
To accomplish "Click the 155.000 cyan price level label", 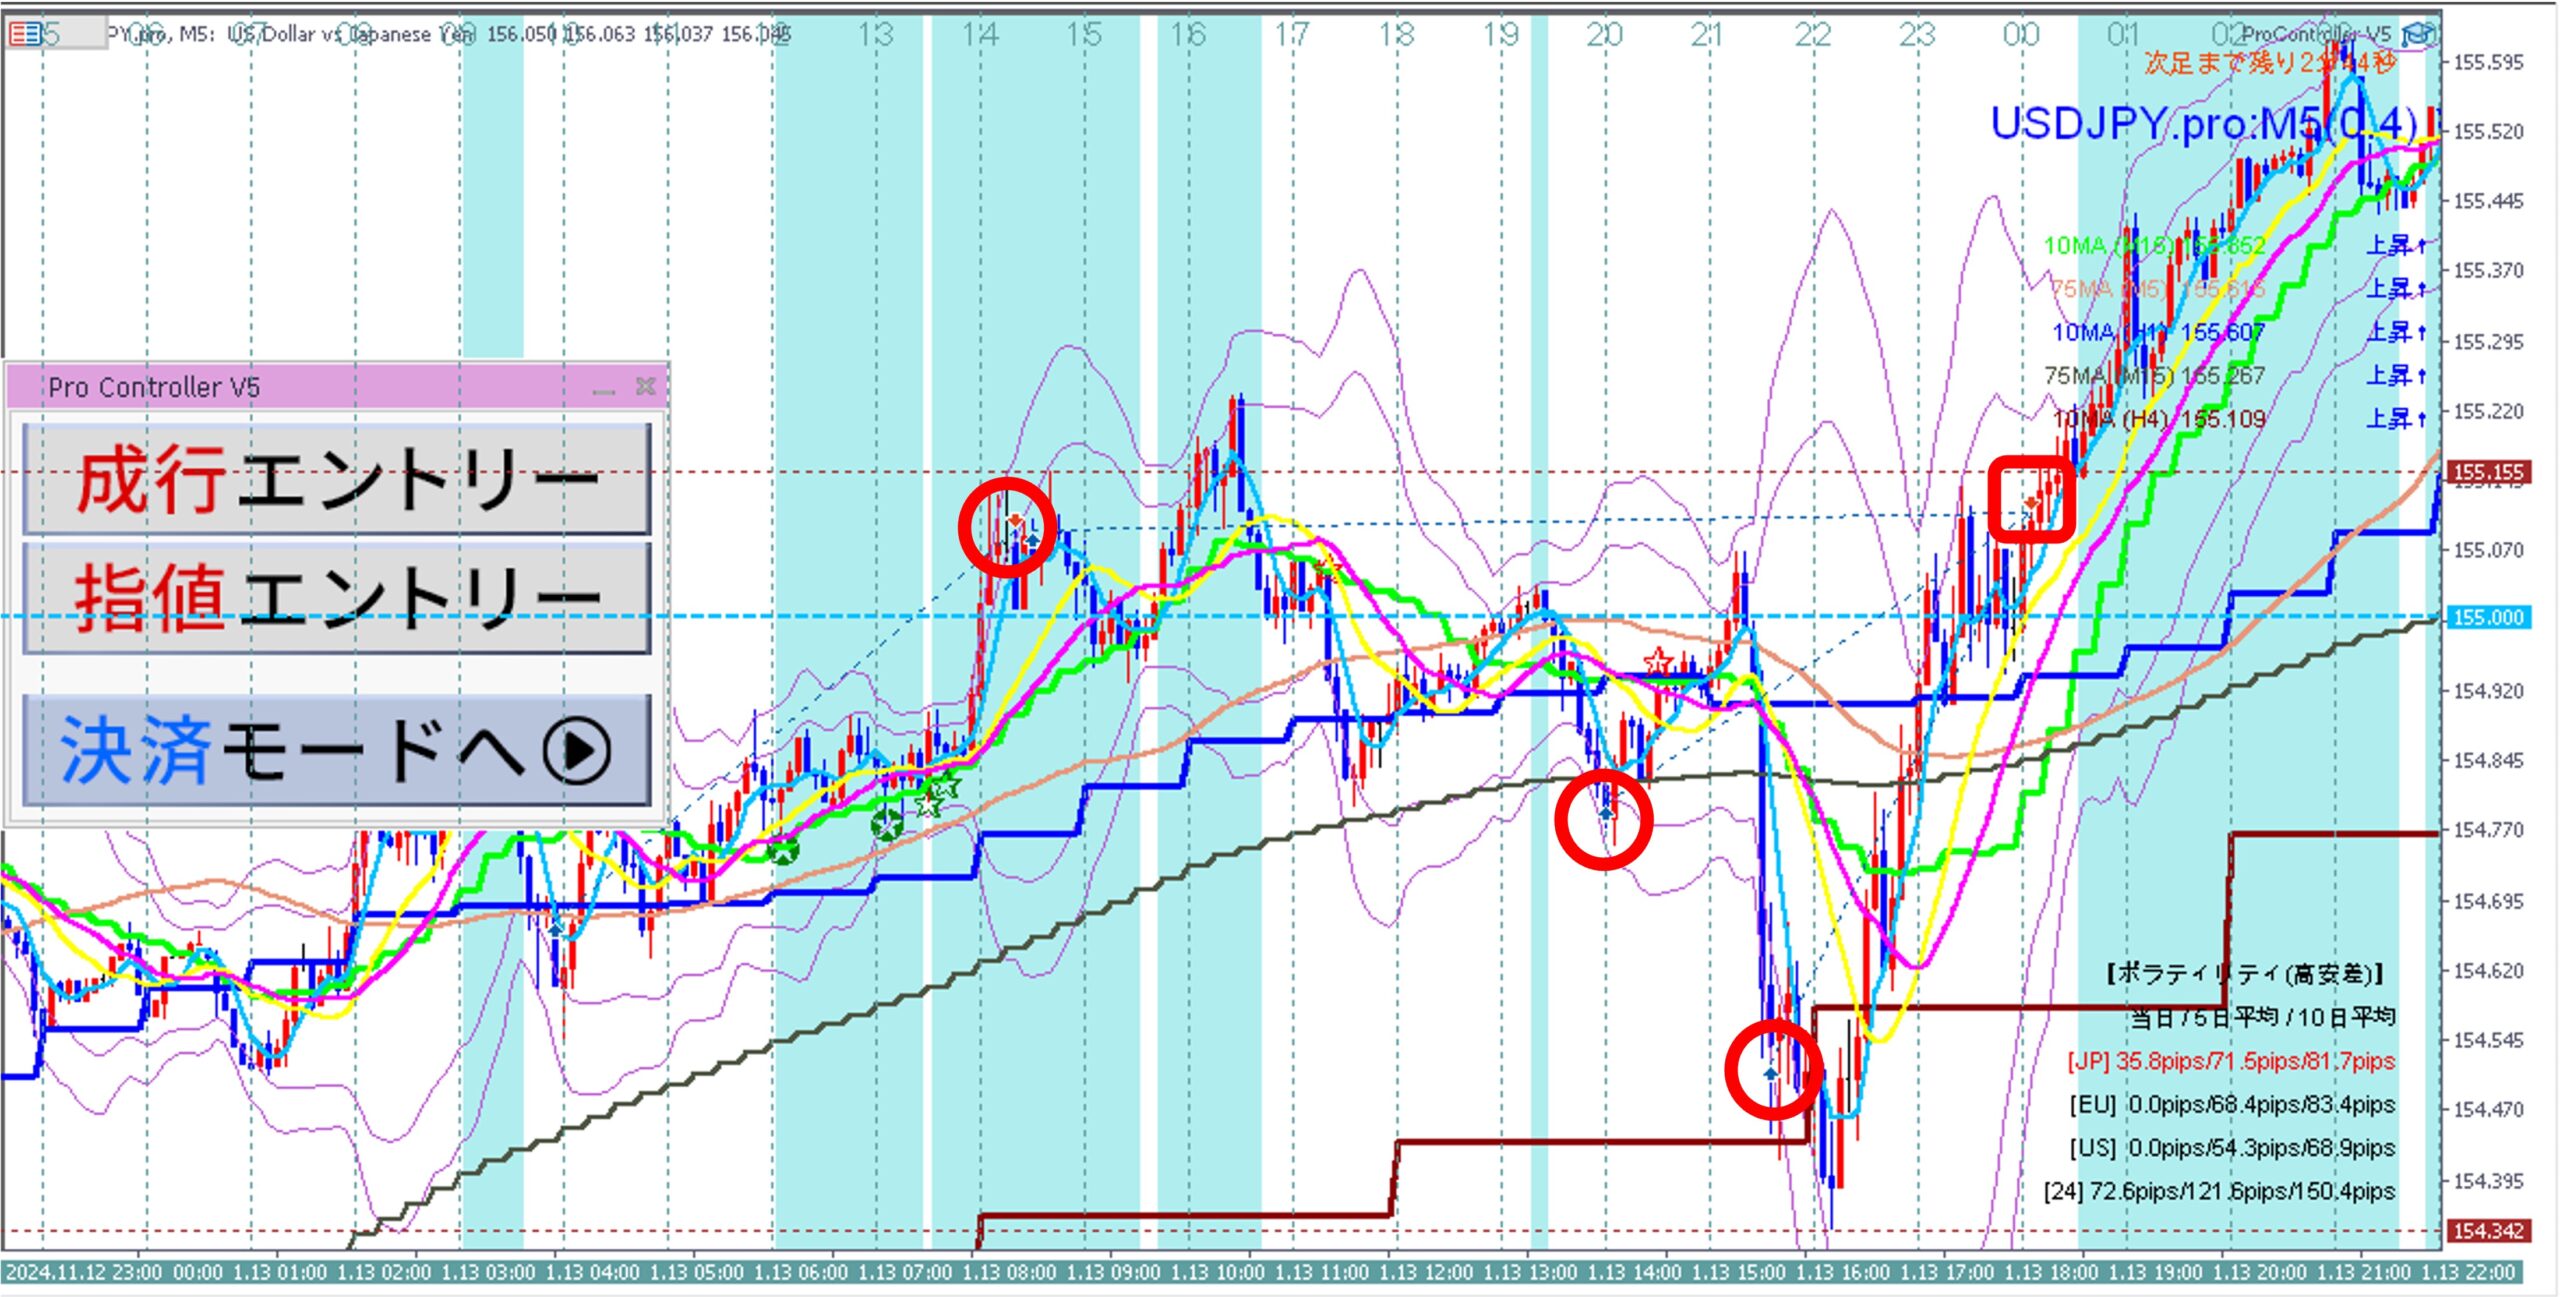I will tap(2488, 617).
